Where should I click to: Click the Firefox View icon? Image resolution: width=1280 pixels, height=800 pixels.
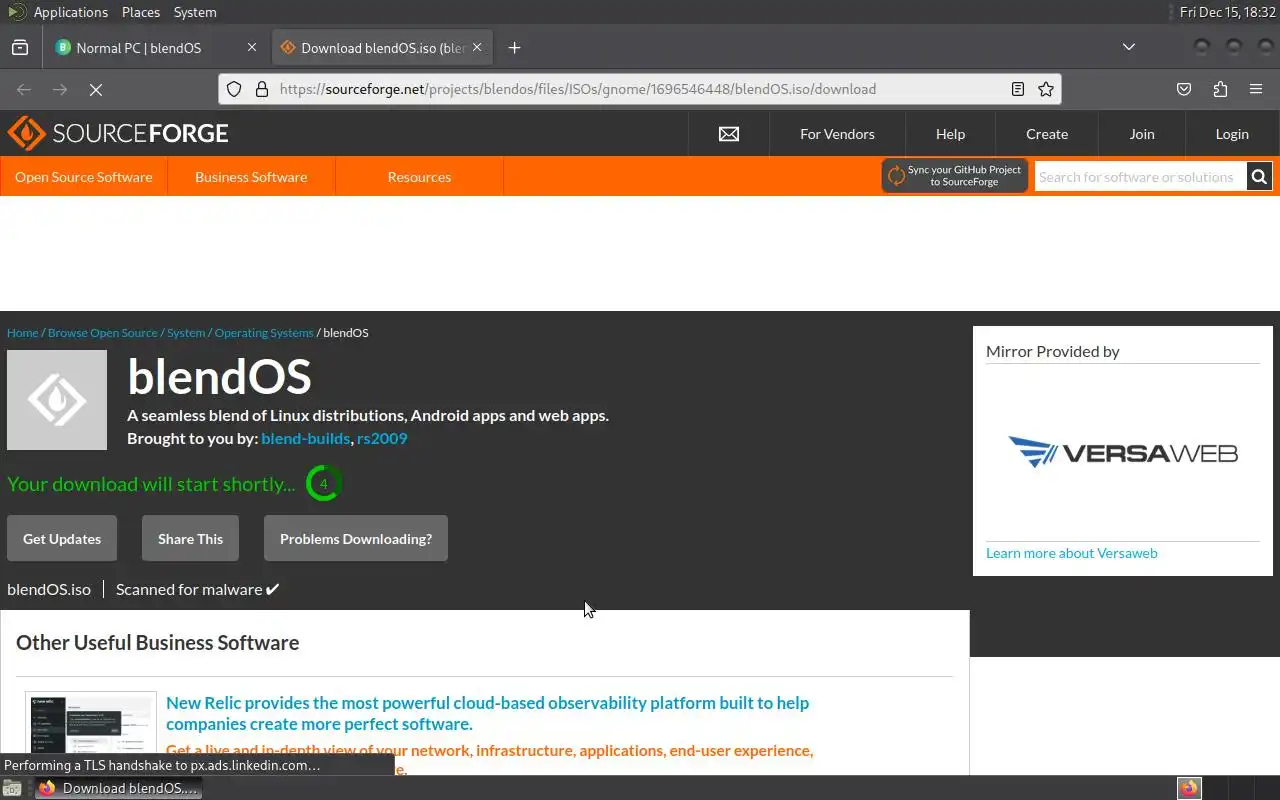(x=20, y=48)
